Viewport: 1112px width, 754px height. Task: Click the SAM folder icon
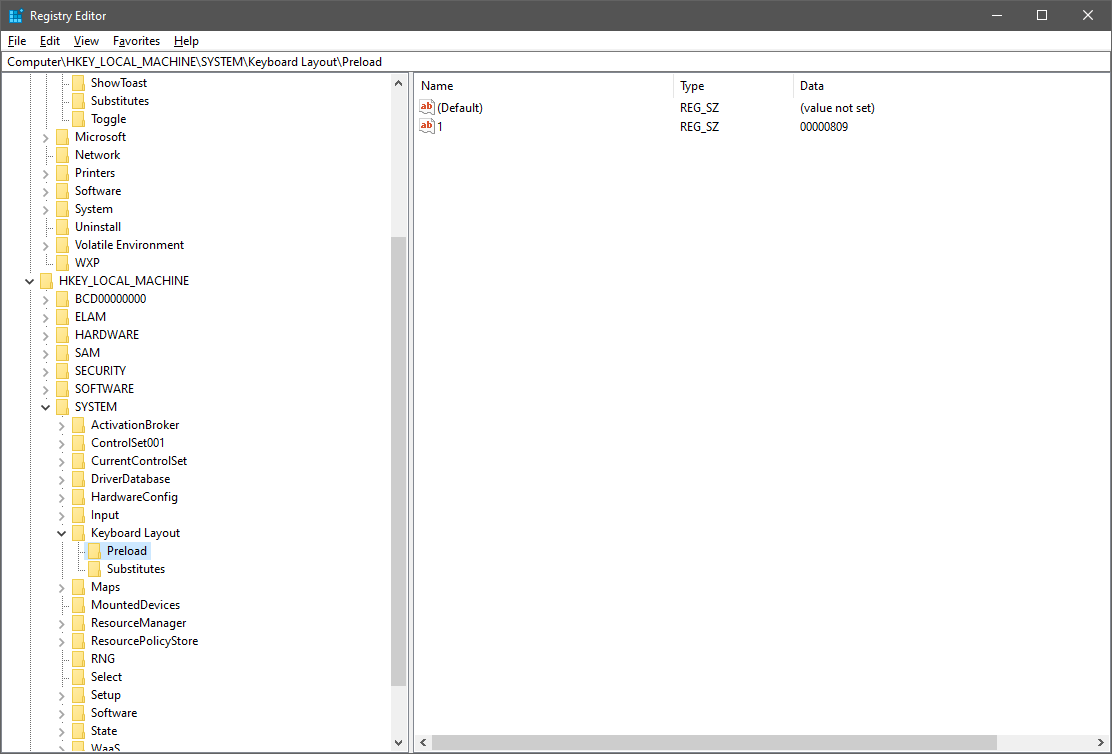pyautogui.click(x=63, y=353)
